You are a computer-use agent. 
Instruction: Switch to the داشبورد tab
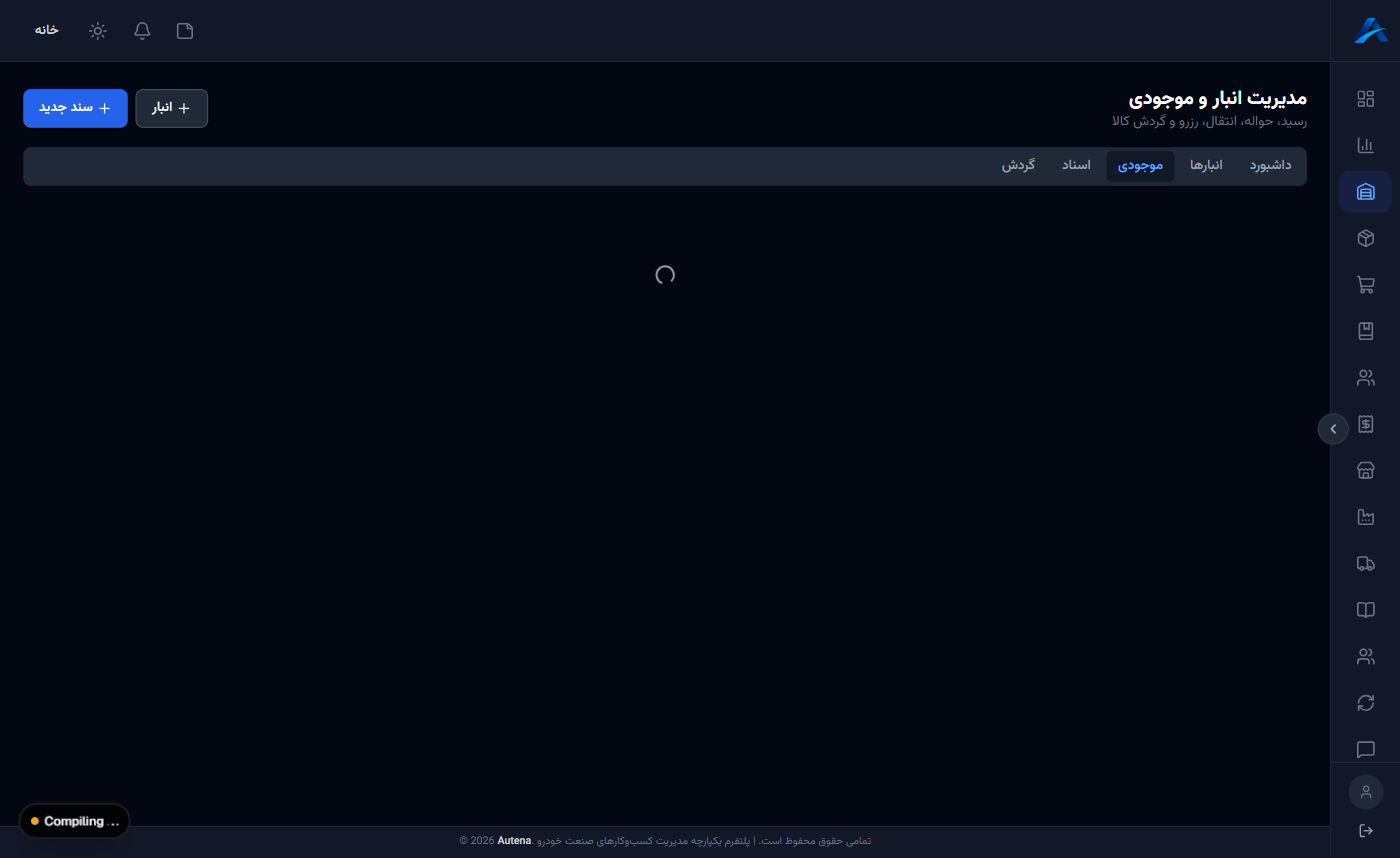click(1270, 166)
